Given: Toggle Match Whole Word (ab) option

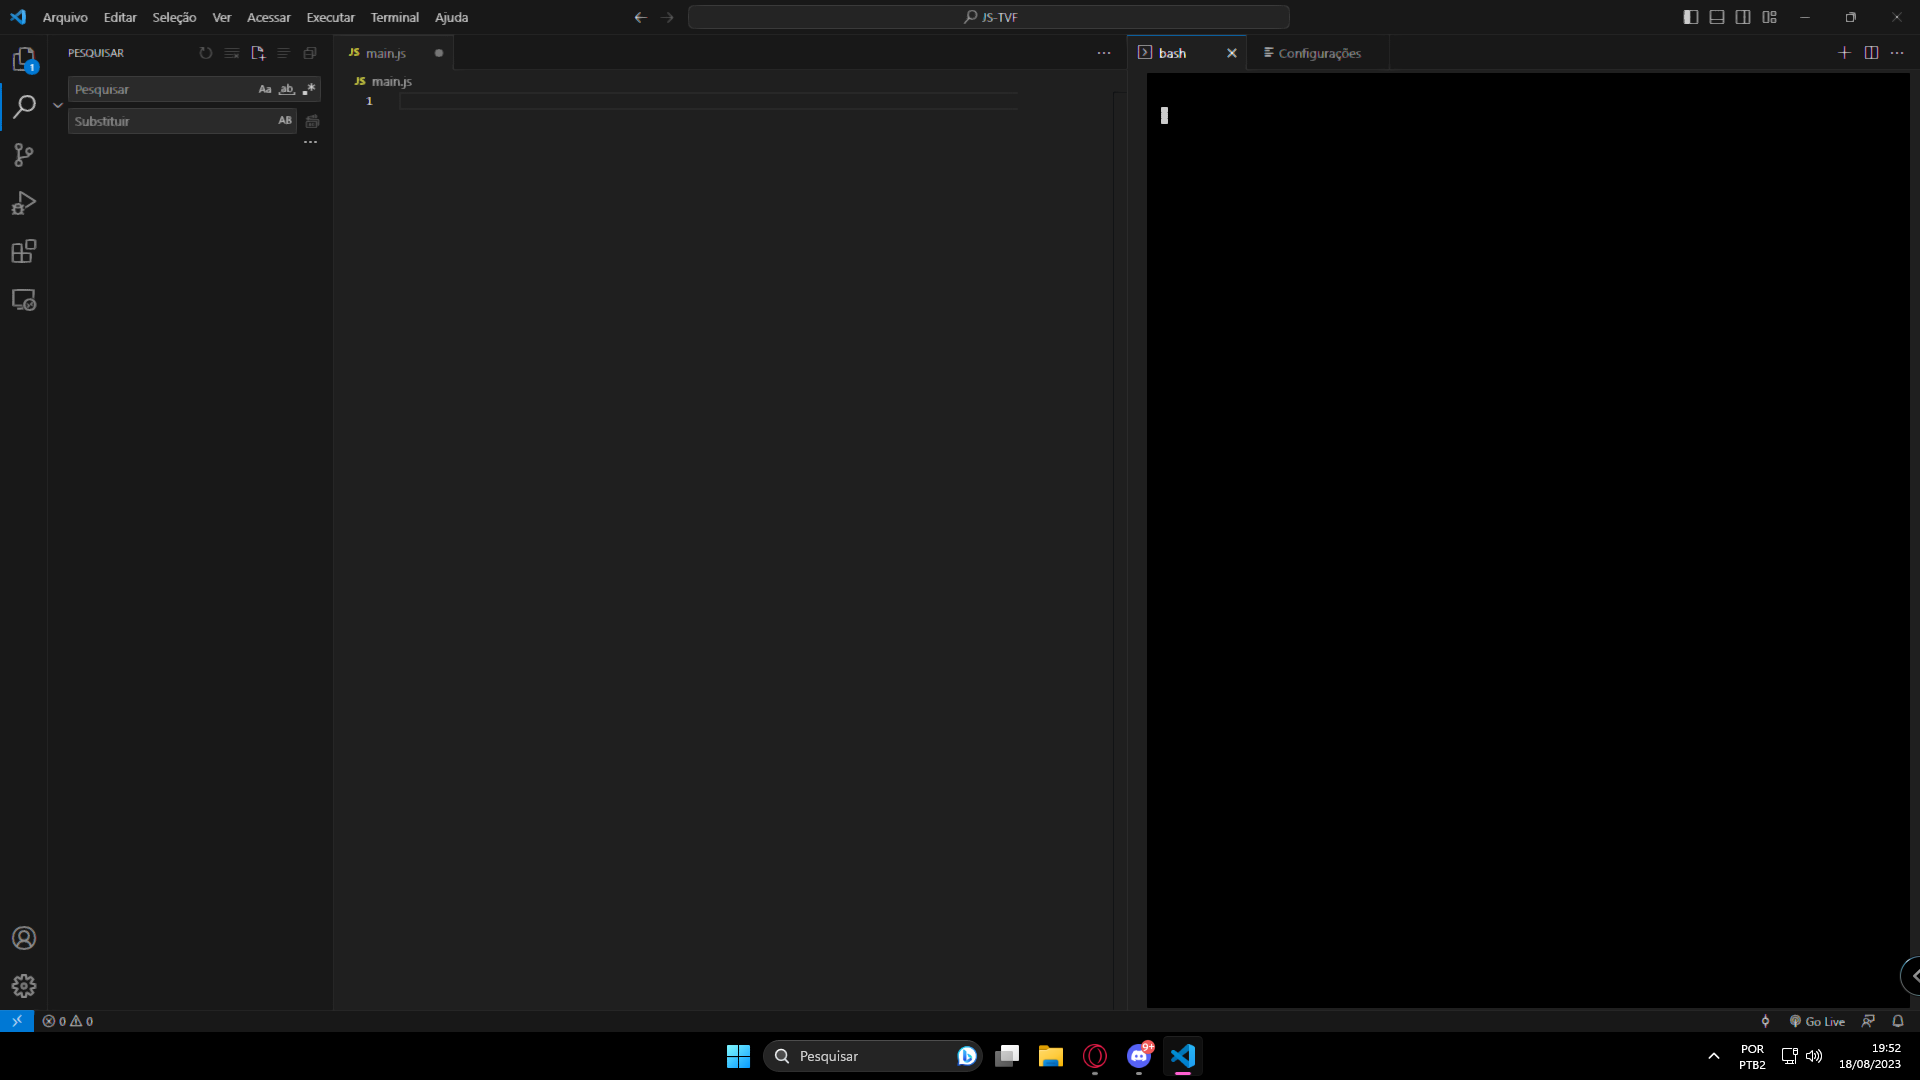Looking at the screenshot, I should coord(287,89).
